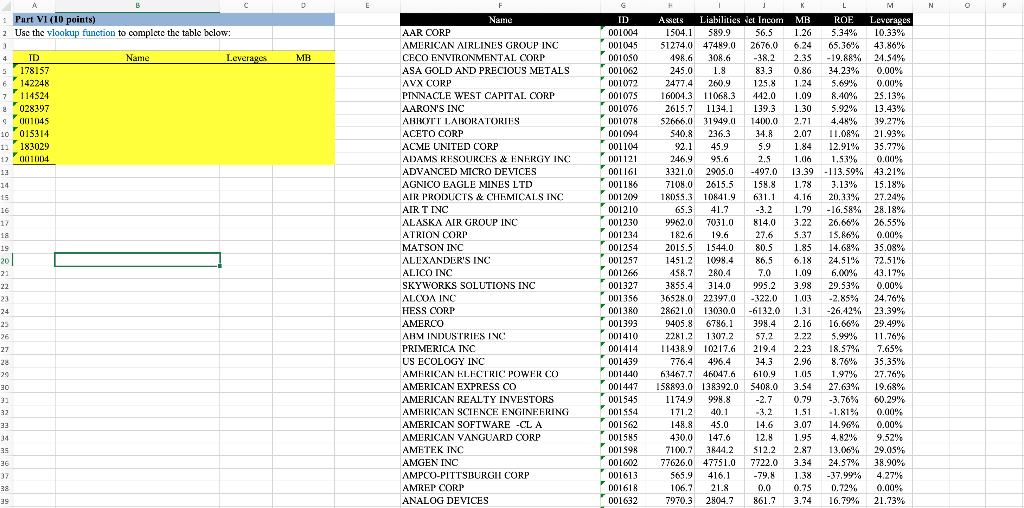Select 'ALEXANDER'S INC' cell
Image resolution: width=1024 pixels, height=508 pixels.
point(500,260)
